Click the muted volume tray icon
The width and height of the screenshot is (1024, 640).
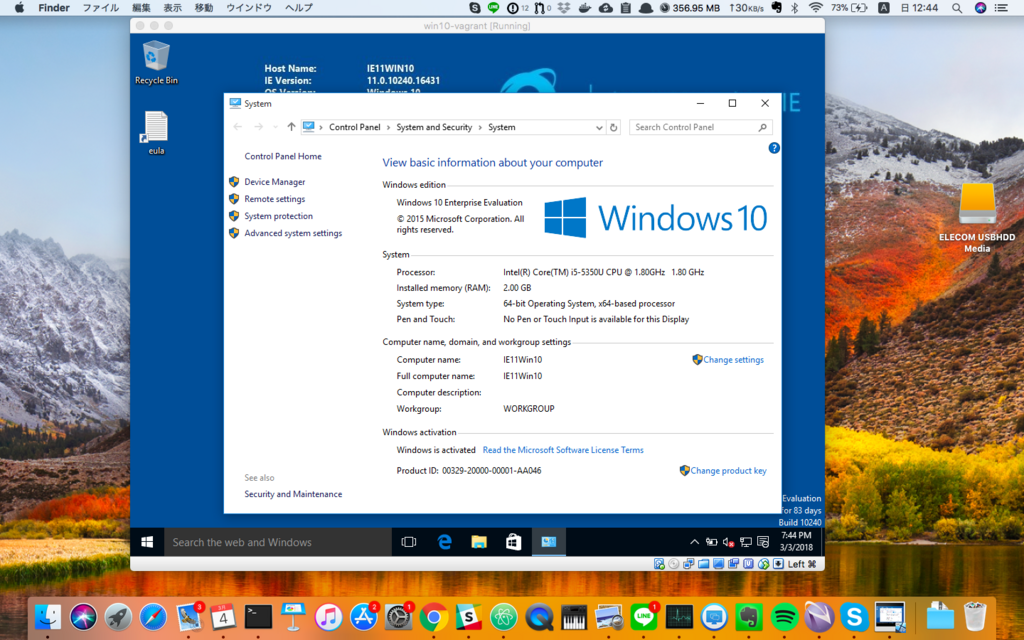729,542
